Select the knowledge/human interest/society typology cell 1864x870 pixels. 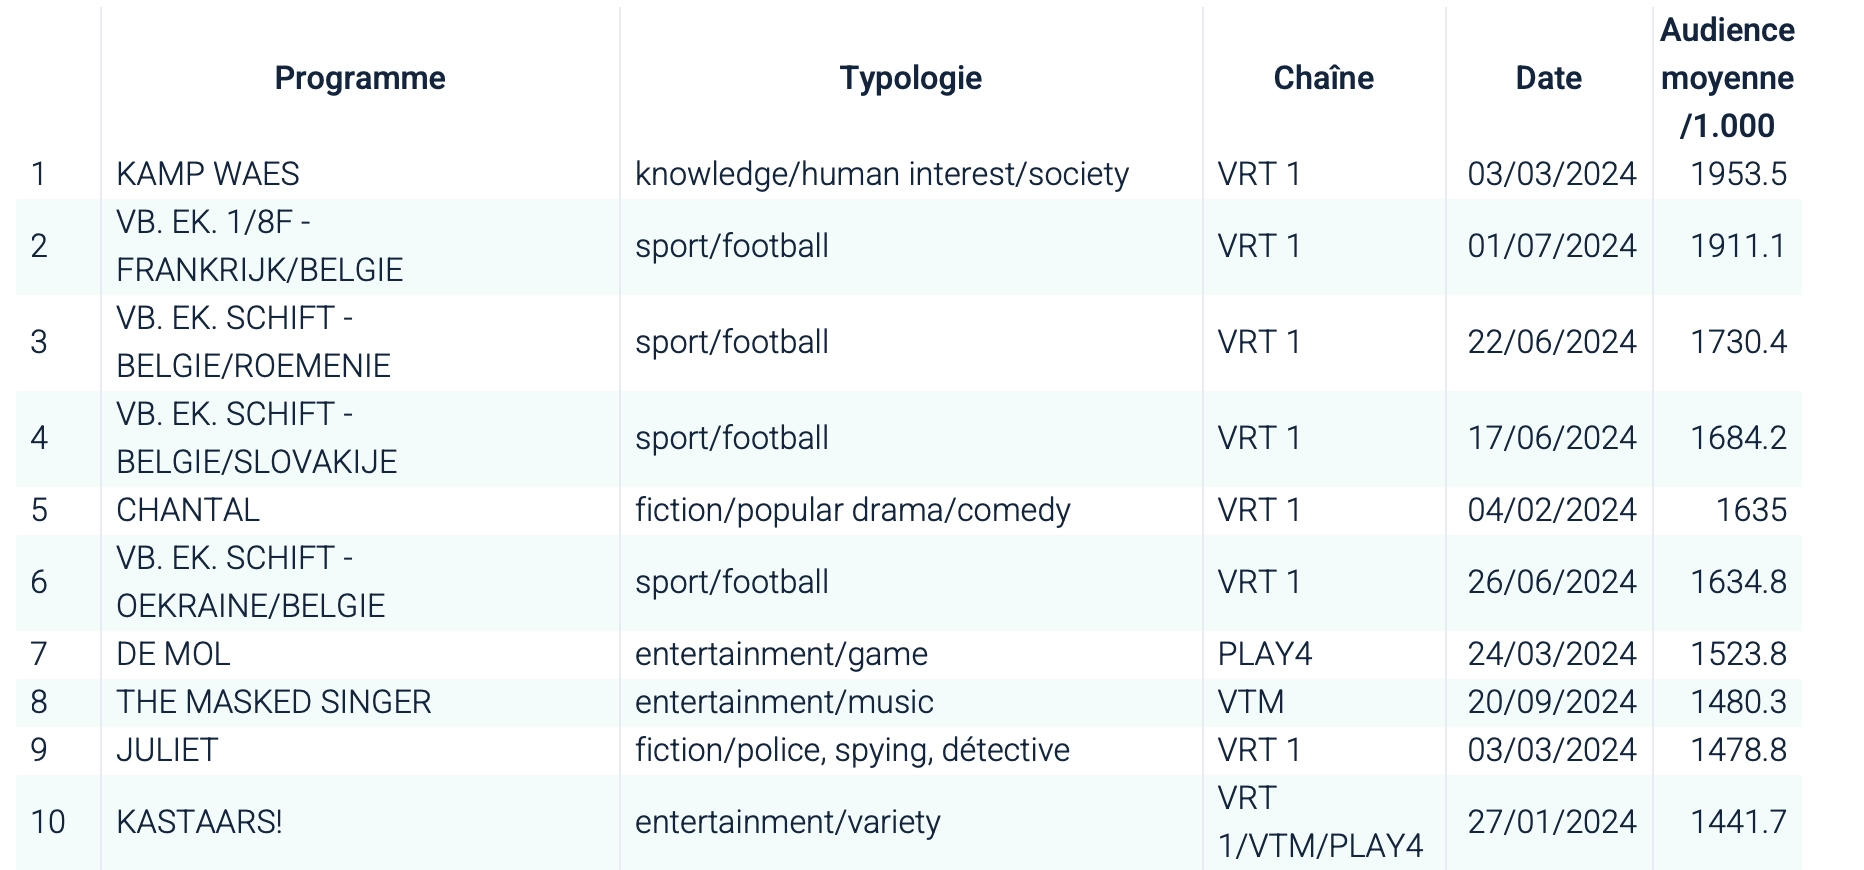point(881,174)
